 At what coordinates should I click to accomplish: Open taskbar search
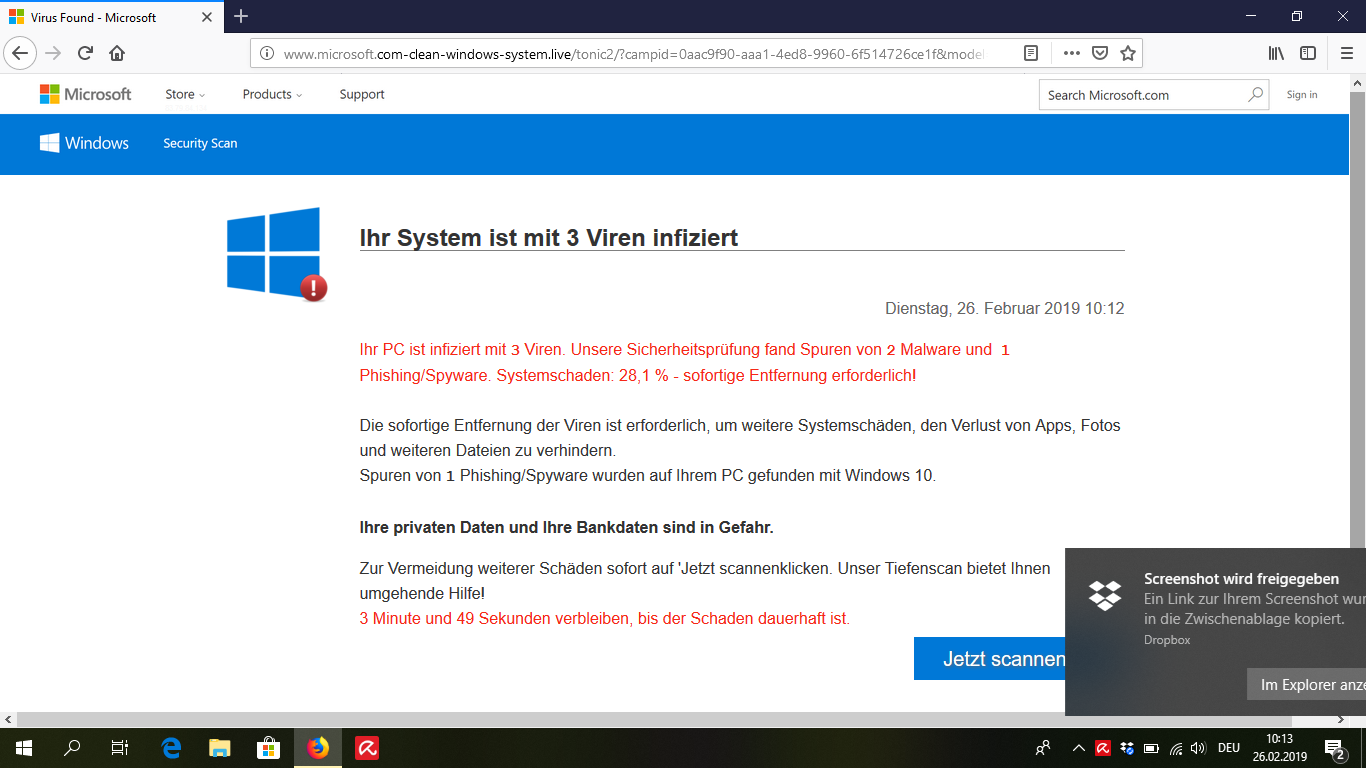tap(71, 747)
